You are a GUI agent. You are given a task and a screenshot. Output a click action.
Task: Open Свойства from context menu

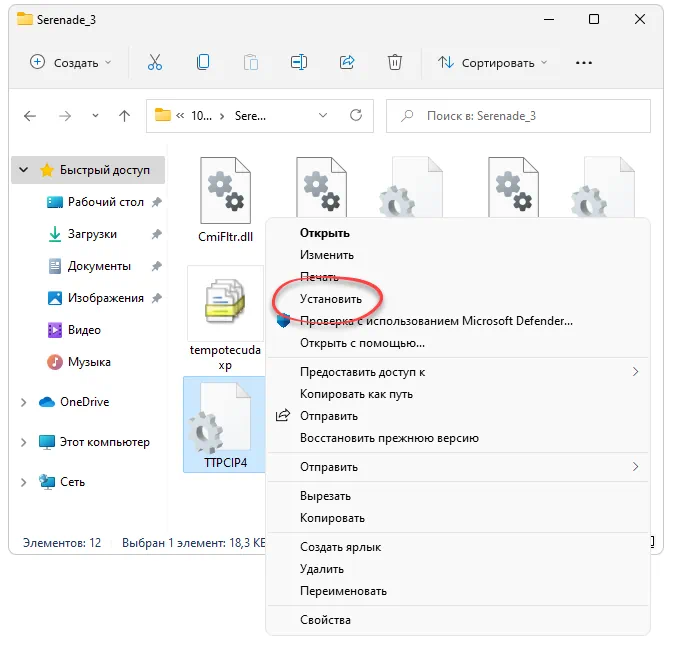(458, 620)
